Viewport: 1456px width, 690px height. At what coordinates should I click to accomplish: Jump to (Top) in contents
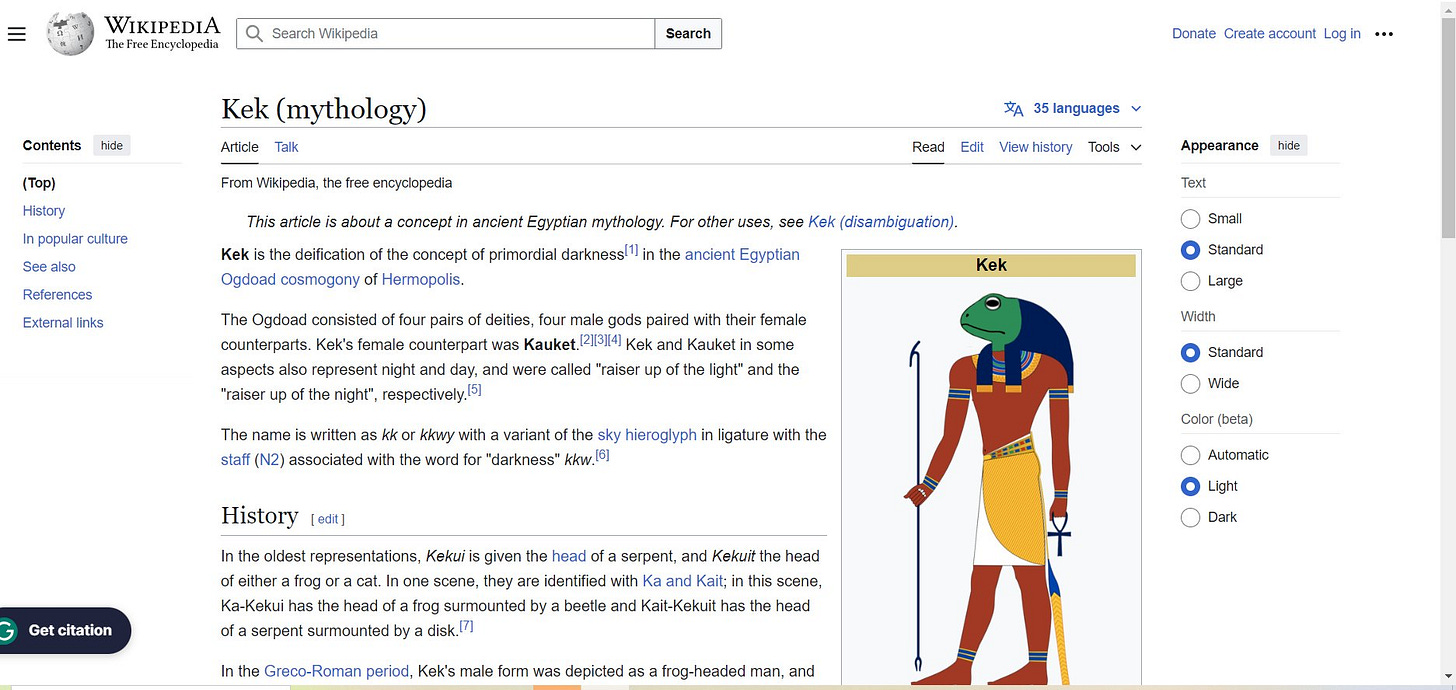(x=39, y=183)
